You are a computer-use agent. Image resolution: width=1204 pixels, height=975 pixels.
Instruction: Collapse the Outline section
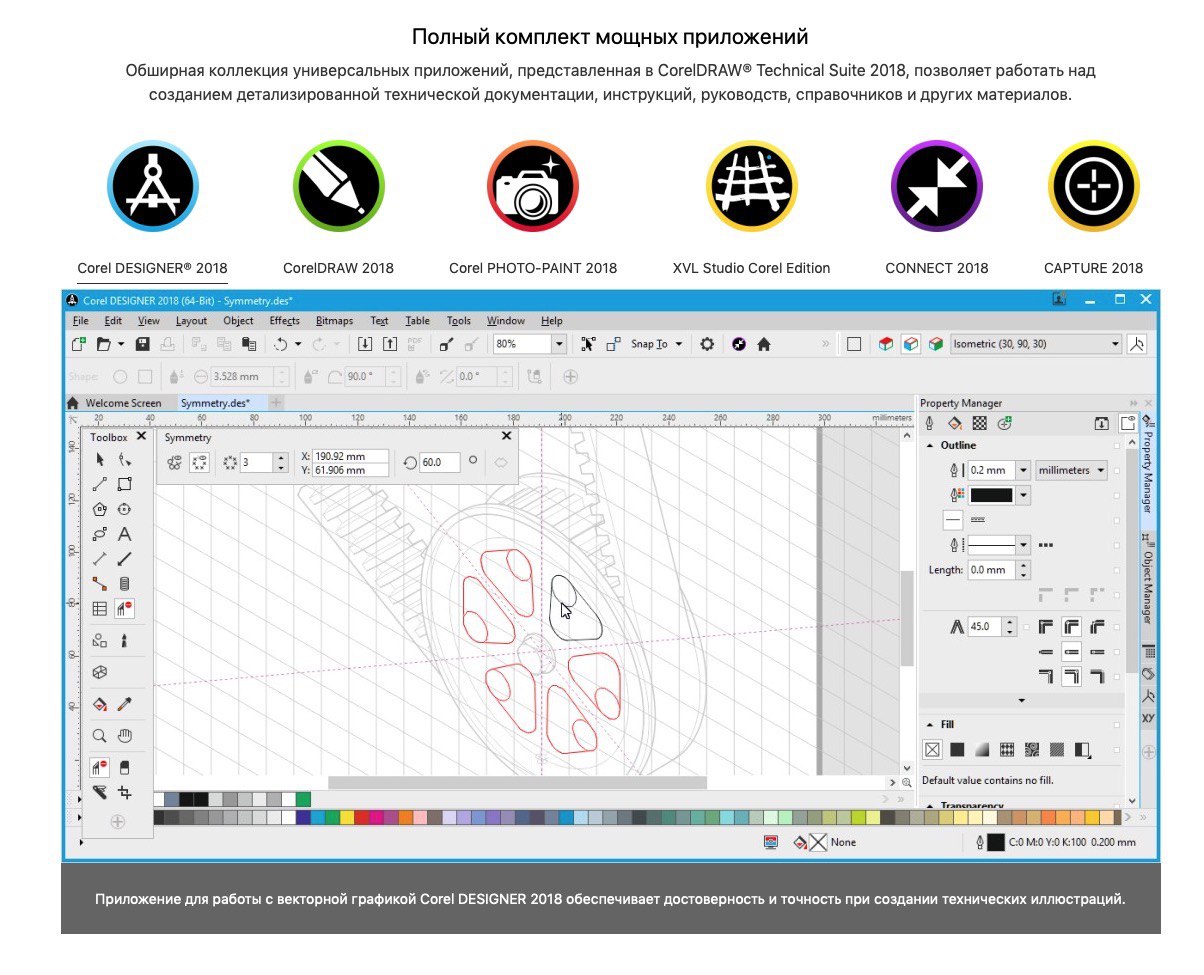click(x=929, y=446)
